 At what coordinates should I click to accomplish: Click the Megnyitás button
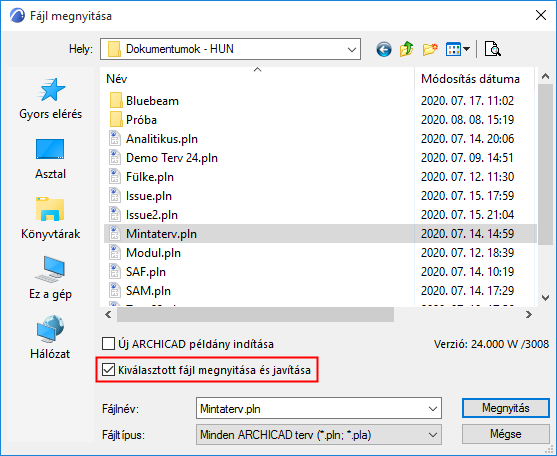pyautogui.click(x=505, y=408)
